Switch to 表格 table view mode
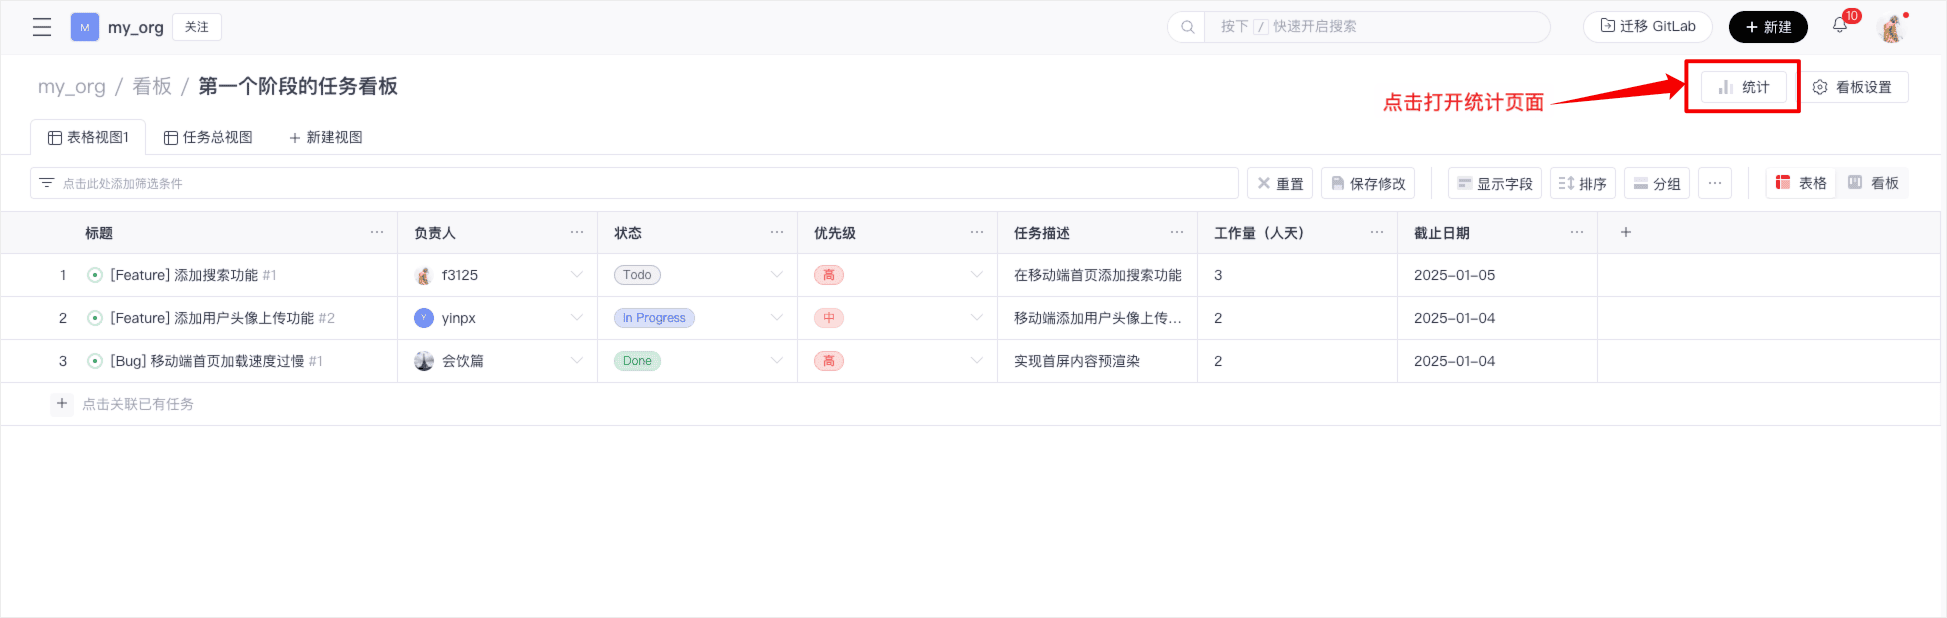The height and width of the screenshot is (618, 1947). click(1801, 183)
